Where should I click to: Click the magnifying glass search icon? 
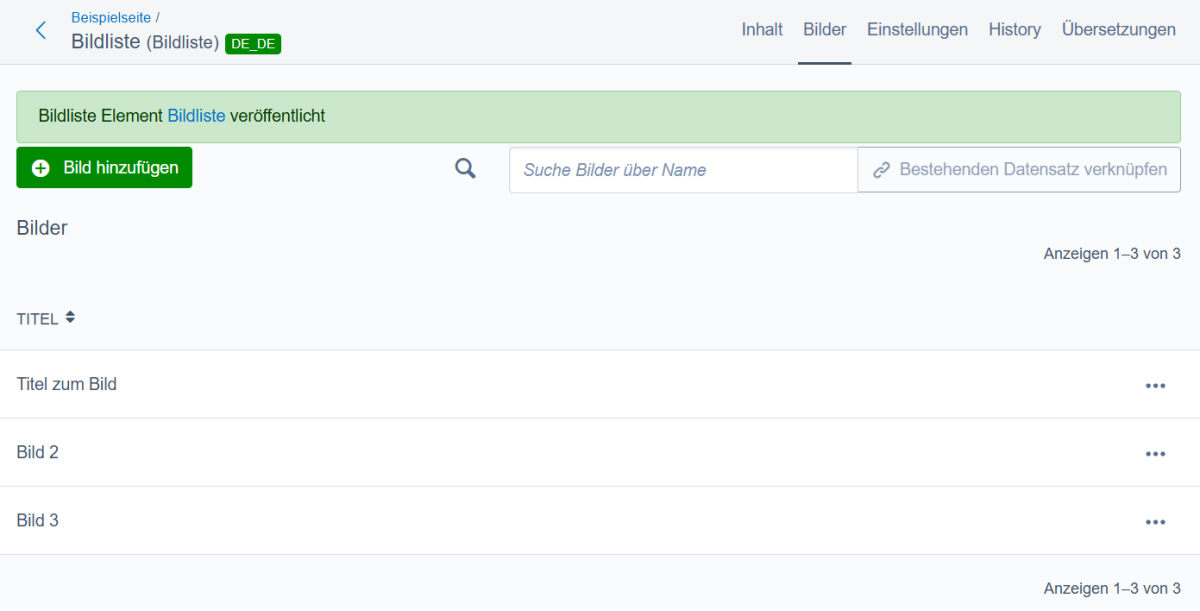pos(465,169)
